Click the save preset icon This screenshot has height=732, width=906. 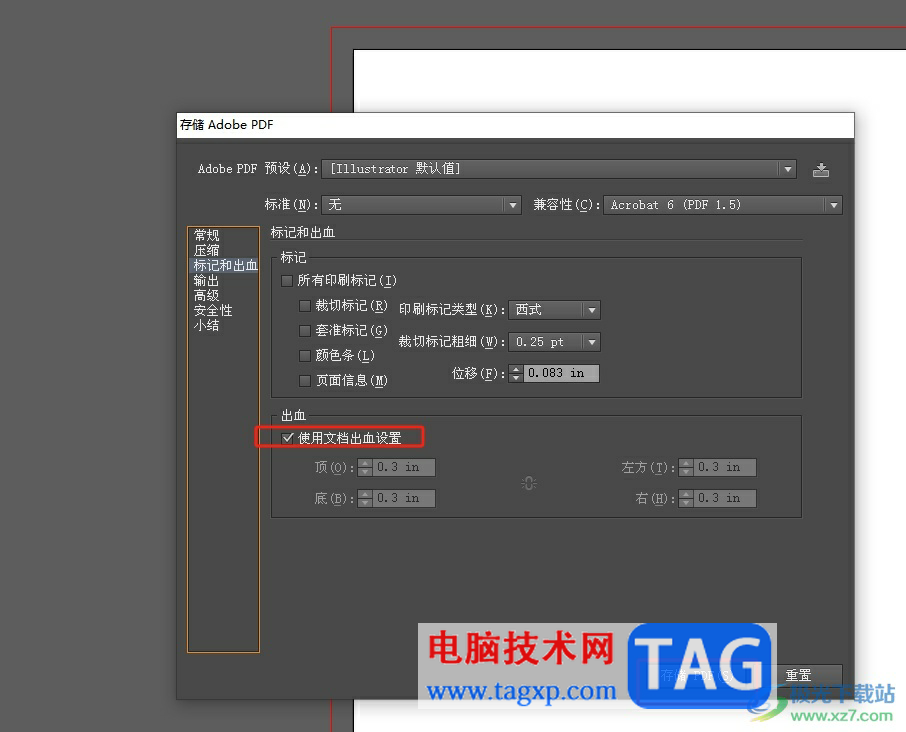[820, 170]
